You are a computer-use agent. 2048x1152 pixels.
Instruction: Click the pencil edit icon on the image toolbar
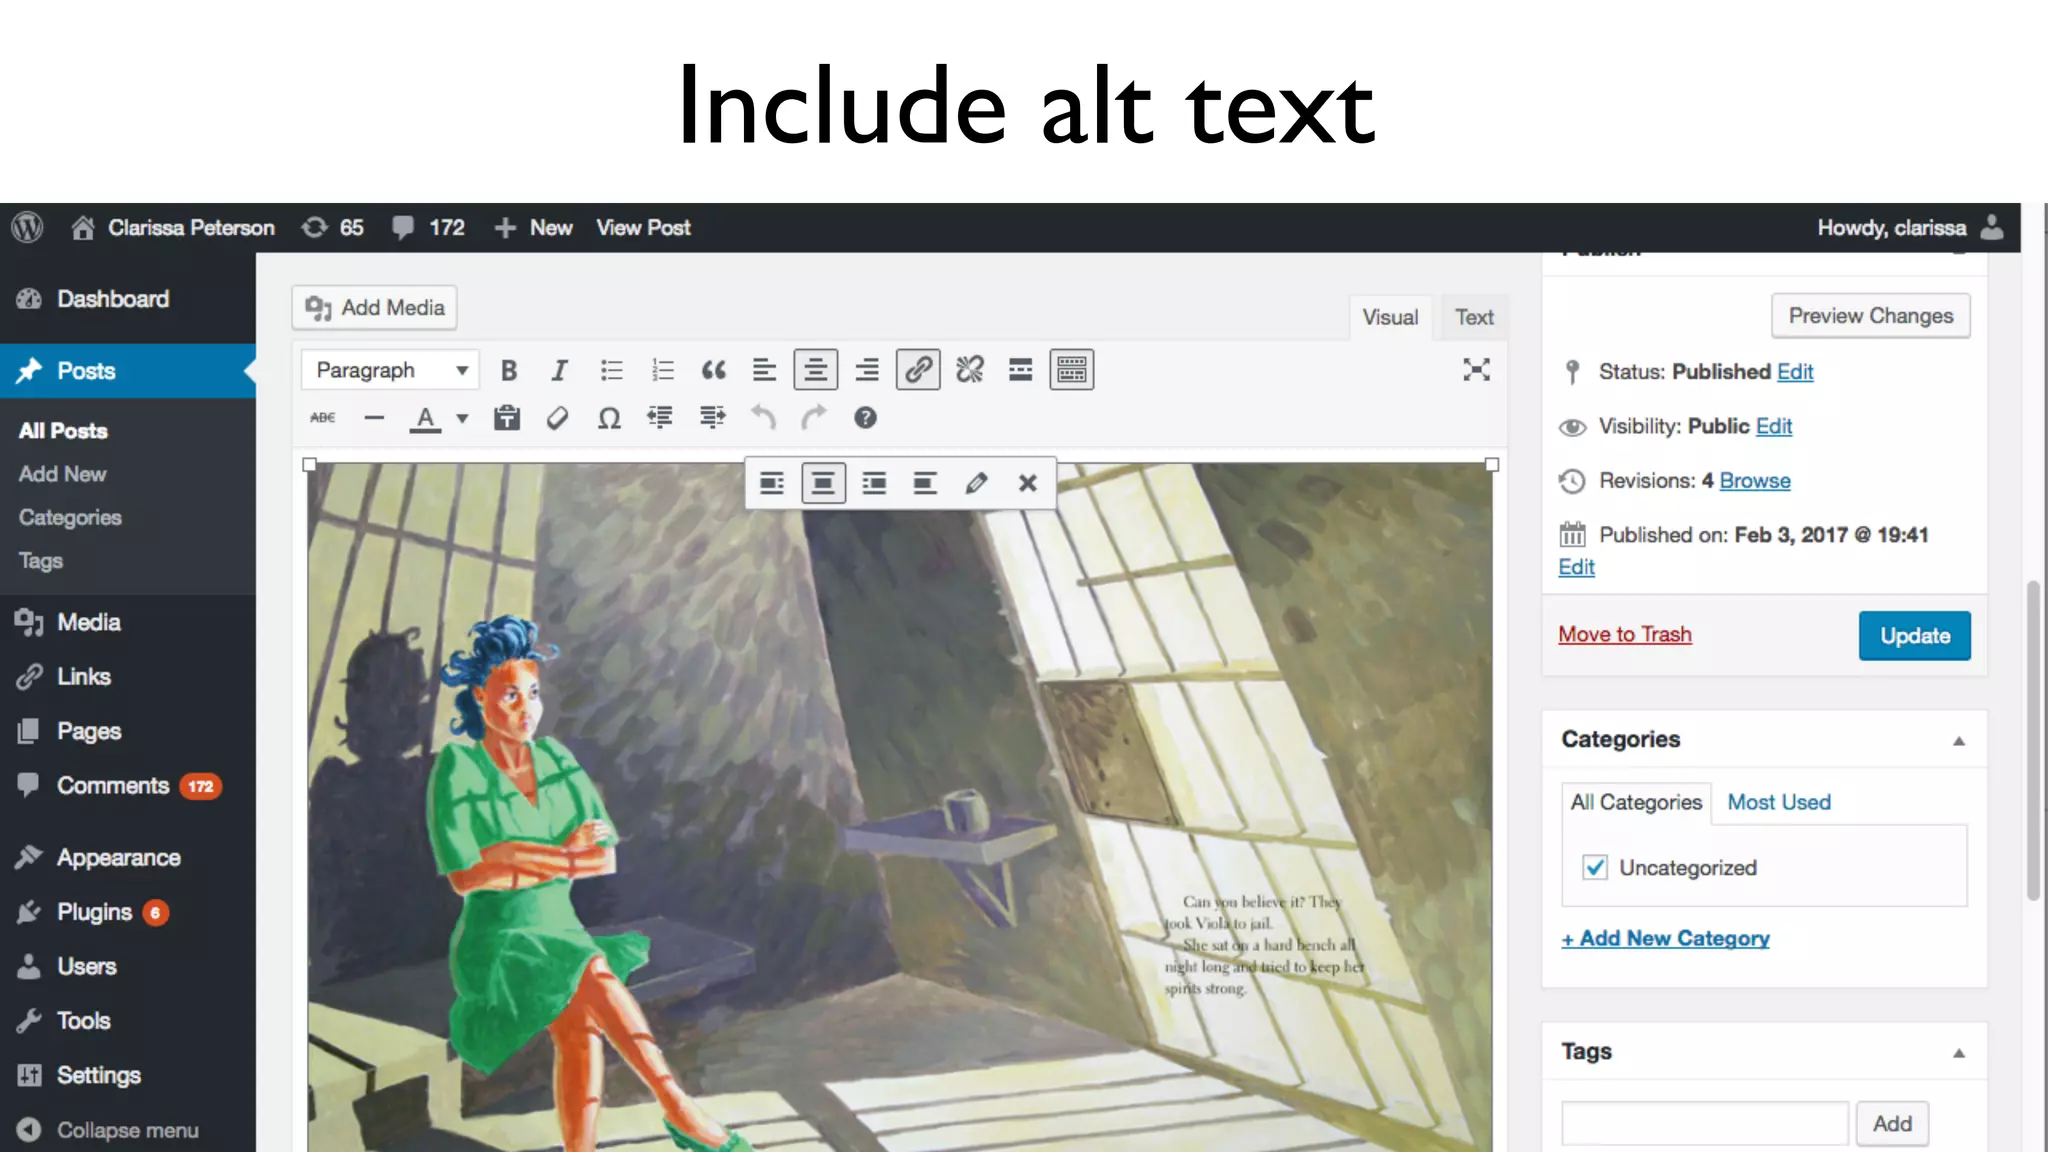coord(976,484)
